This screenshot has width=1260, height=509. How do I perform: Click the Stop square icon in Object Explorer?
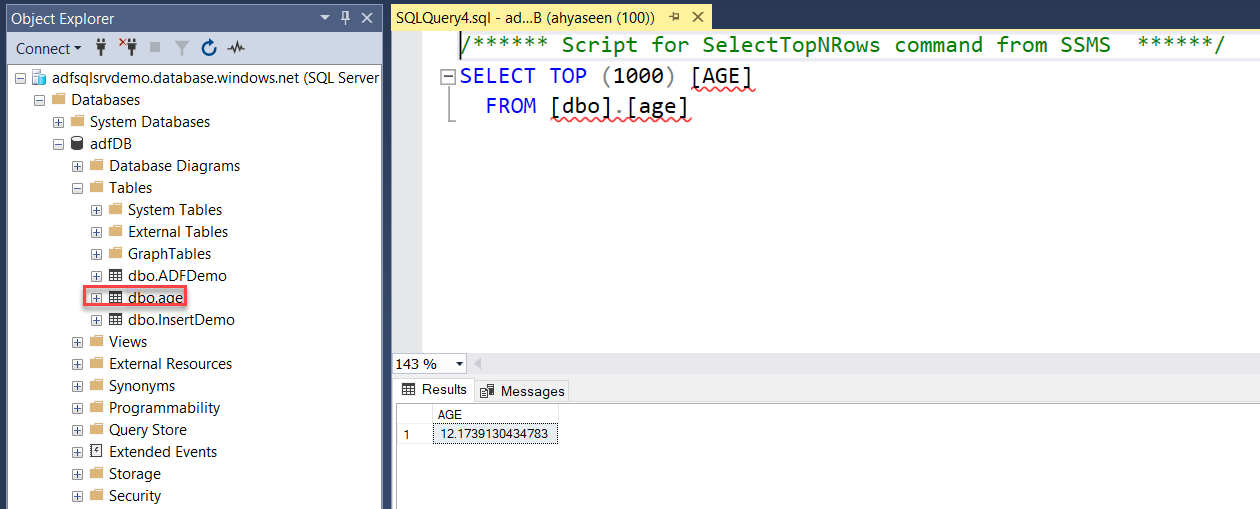(155, 48)
